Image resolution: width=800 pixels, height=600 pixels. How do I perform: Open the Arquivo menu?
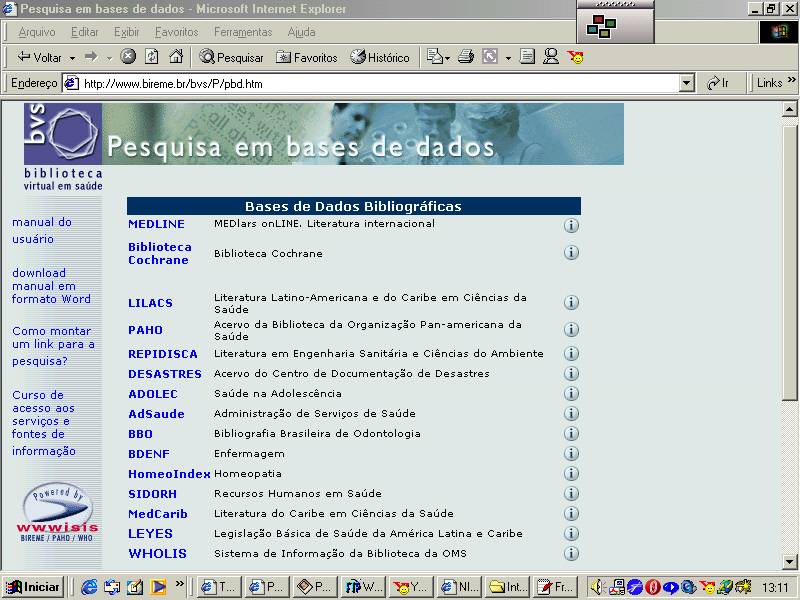[37, 32]
